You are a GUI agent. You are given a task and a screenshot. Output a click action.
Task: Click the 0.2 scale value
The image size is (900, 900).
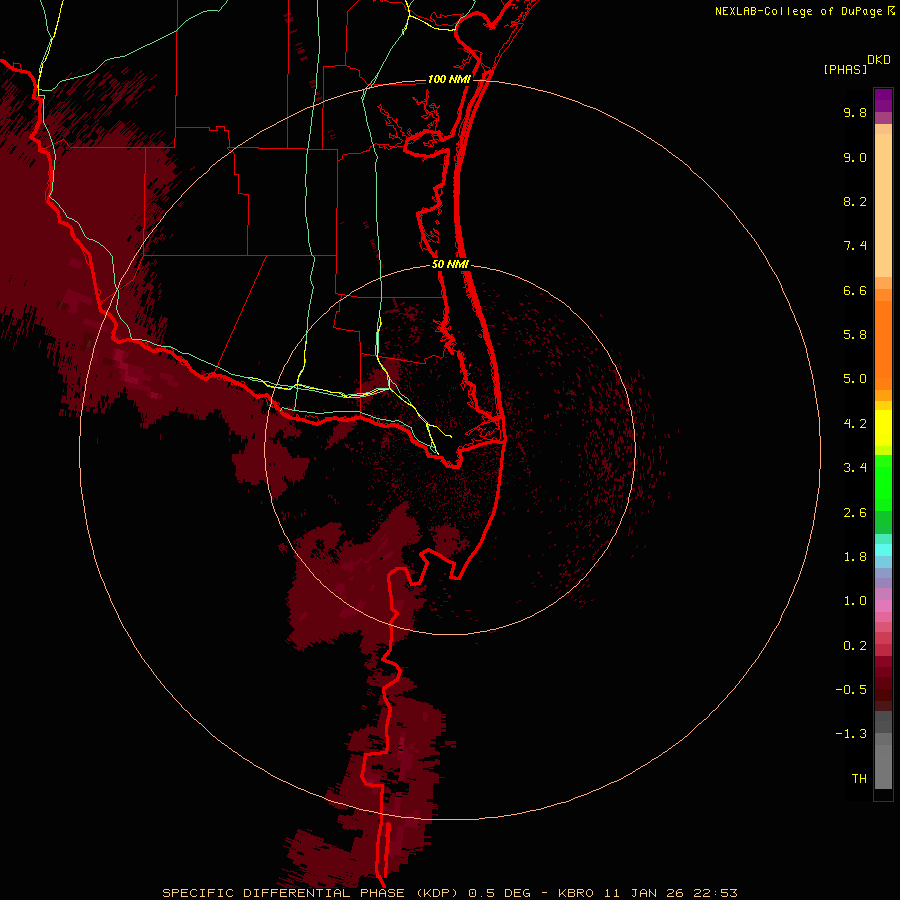[855, 645]
